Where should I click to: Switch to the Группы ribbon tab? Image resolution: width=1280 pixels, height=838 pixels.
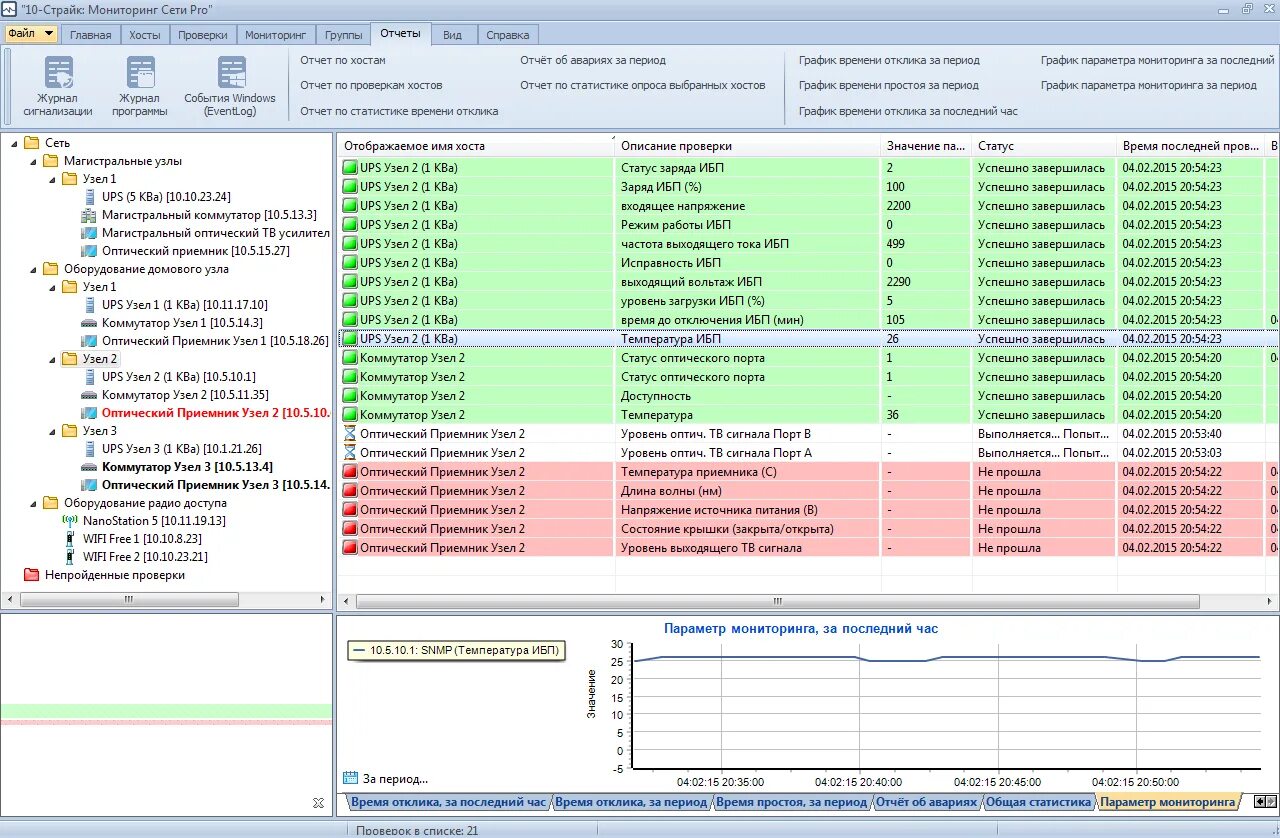click(x=343, y=35)
